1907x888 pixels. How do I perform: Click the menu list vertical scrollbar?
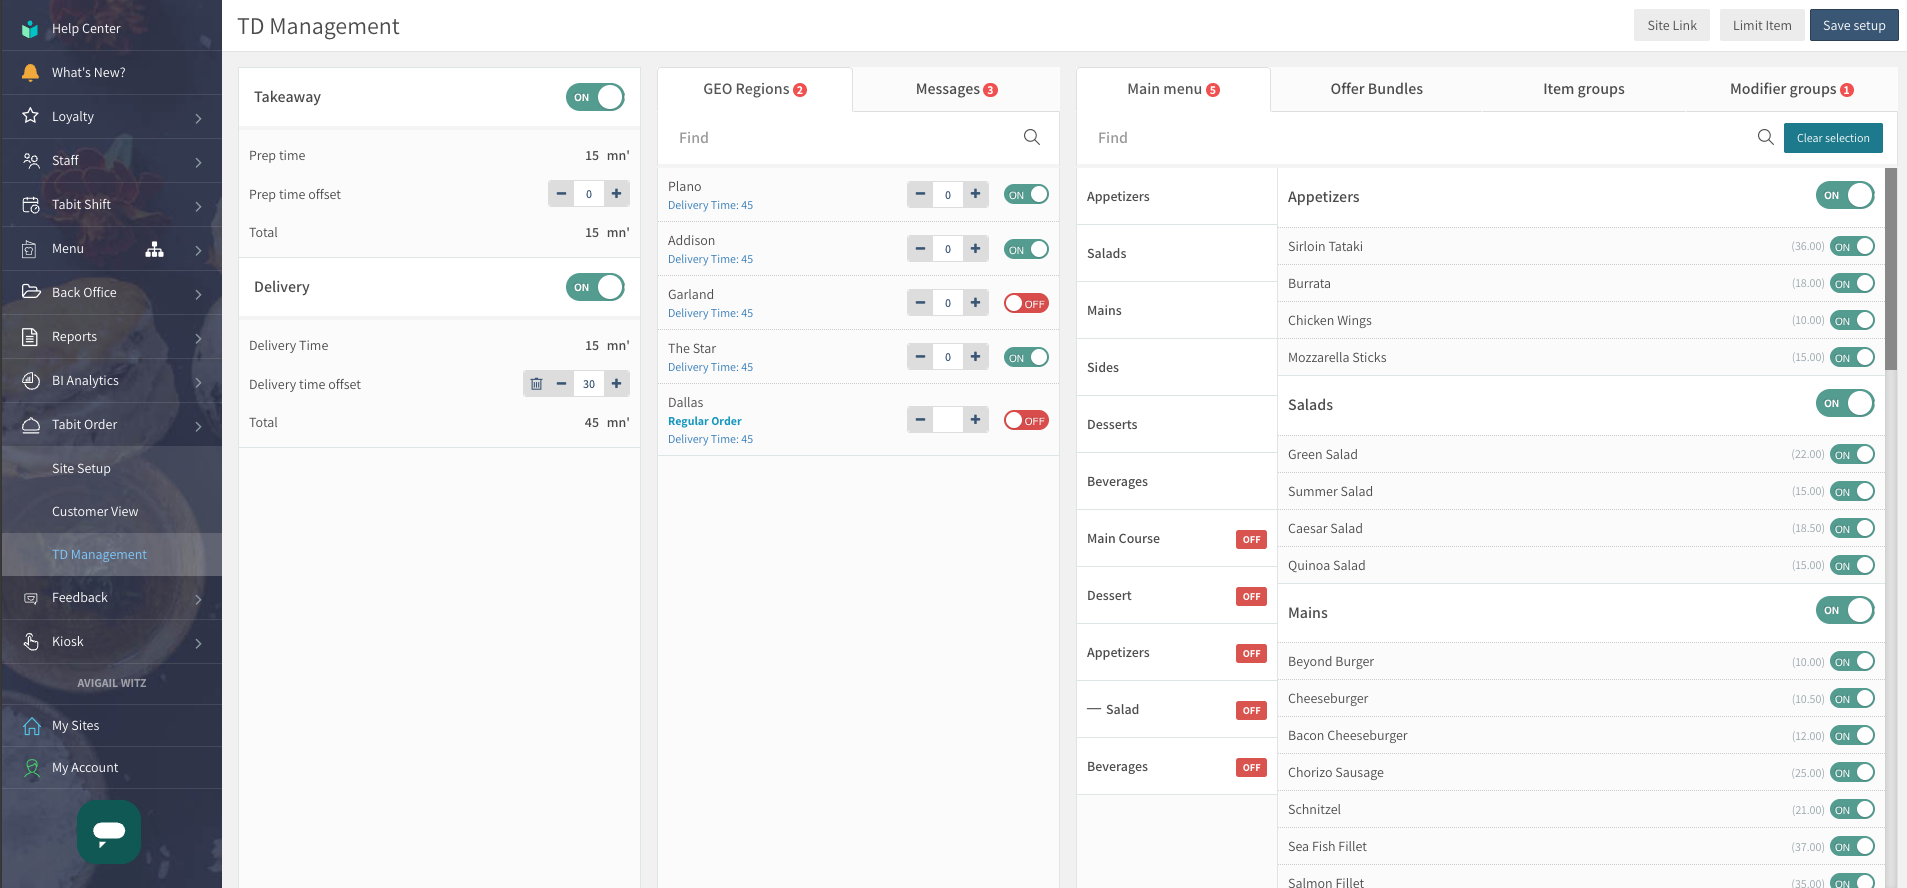(x=1890, y=270)
